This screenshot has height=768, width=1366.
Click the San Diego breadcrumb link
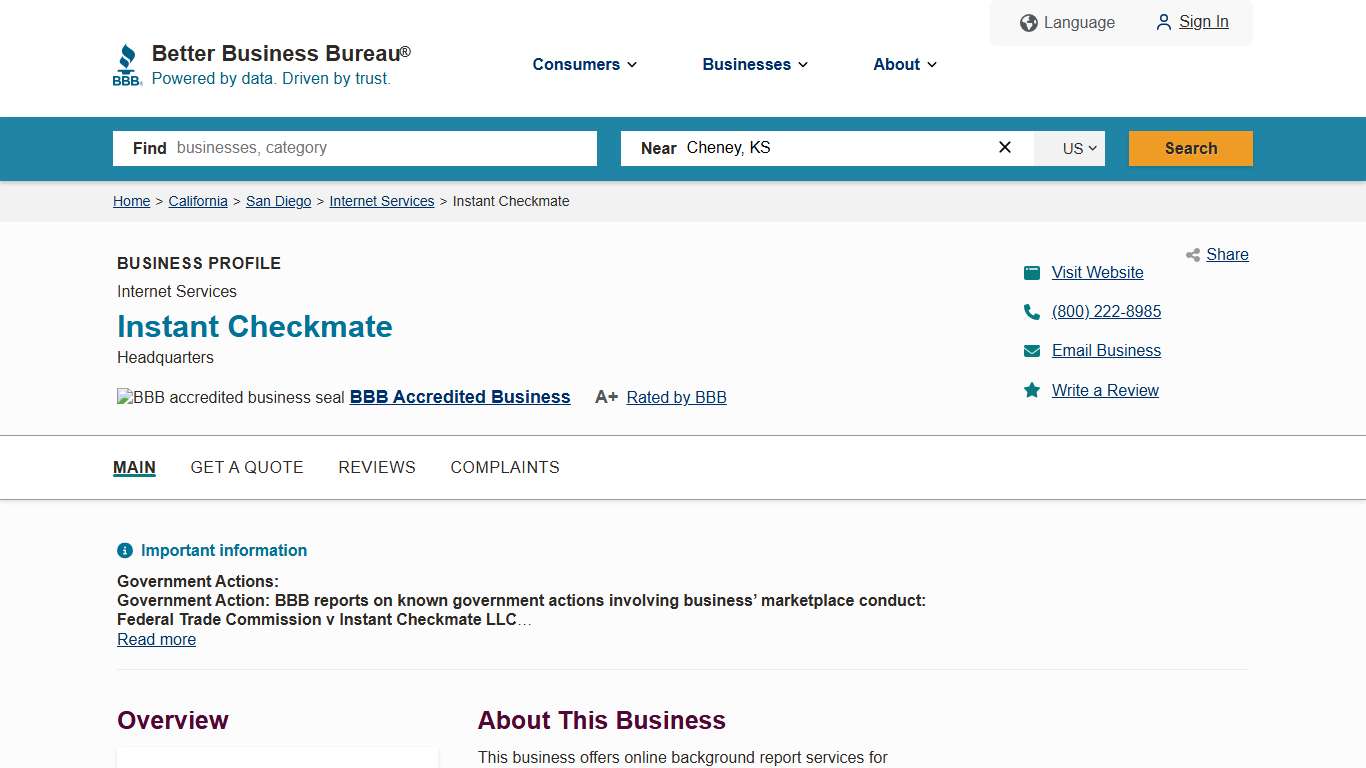[278, 201]
